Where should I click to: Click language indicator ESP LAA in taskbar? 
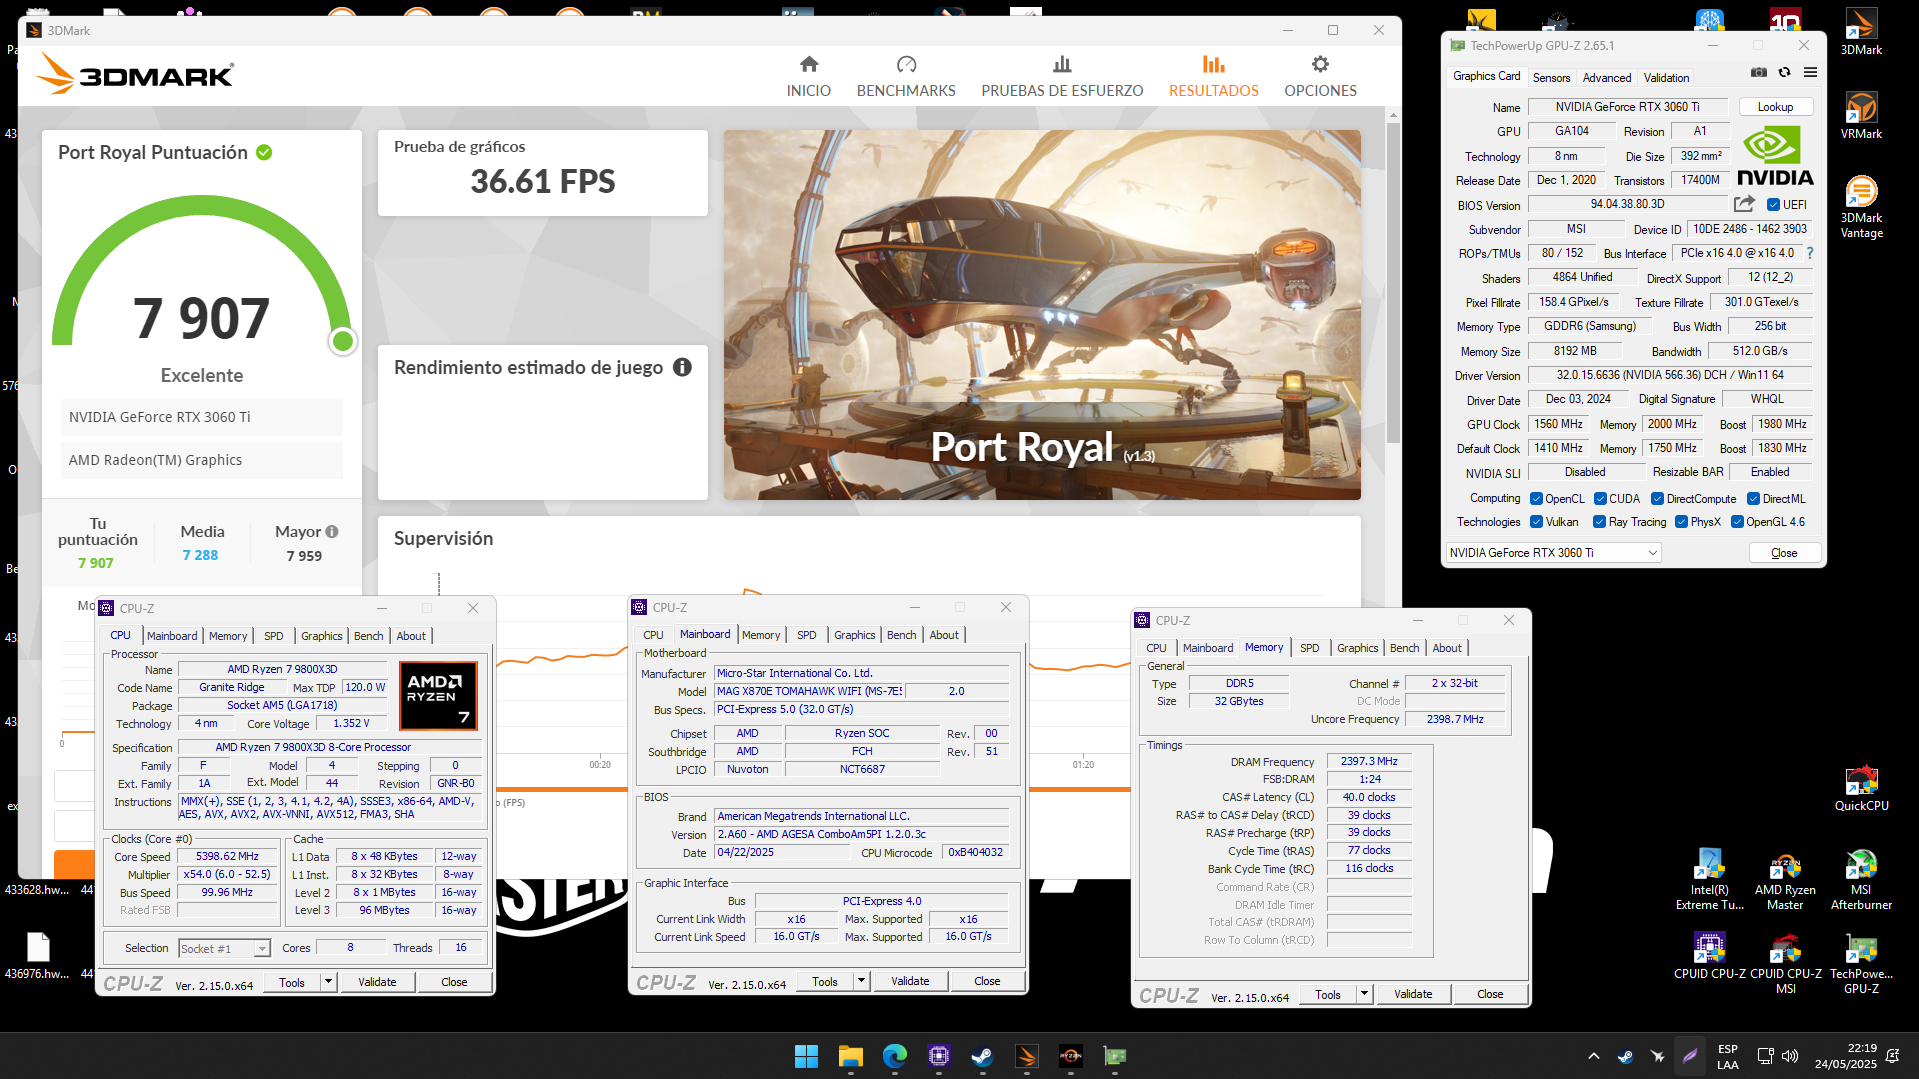coord(1727,1056)
